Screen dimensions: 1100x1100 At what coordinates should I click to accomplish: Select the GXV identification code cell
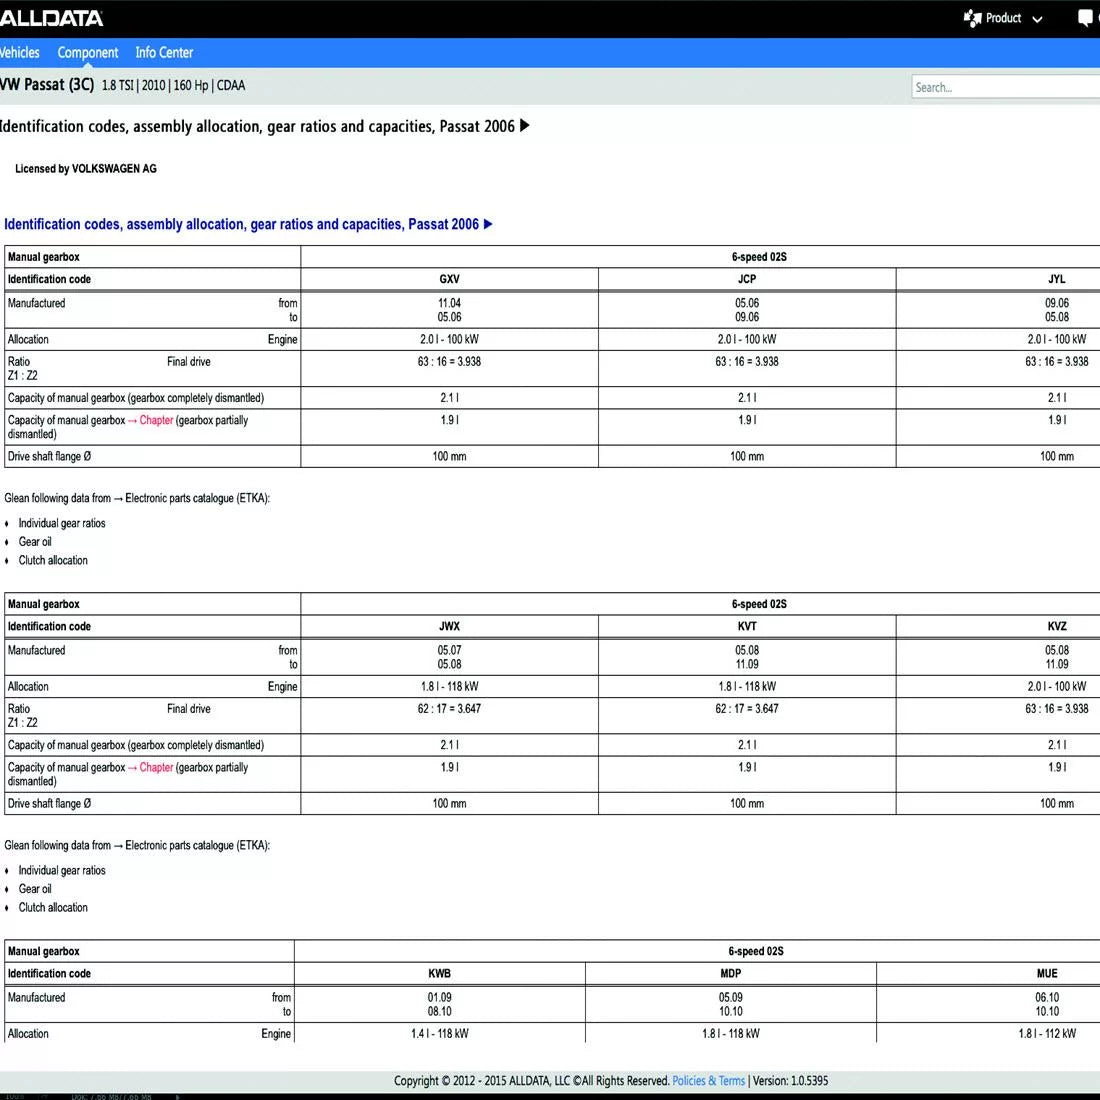pos(450,279)
